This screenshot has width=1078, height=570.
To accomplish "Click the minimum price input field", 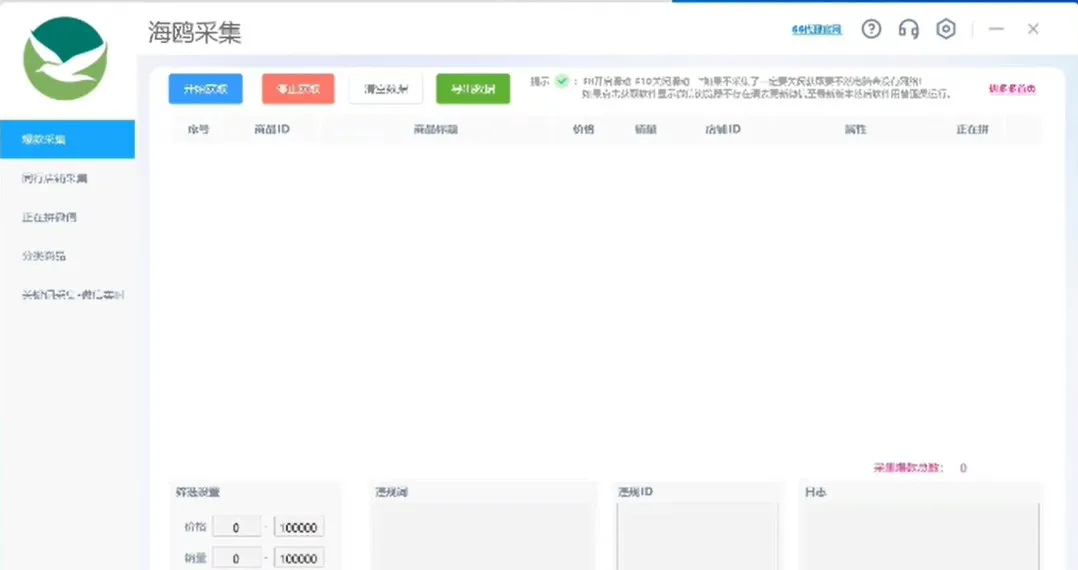I will click(x=237, y=528).
